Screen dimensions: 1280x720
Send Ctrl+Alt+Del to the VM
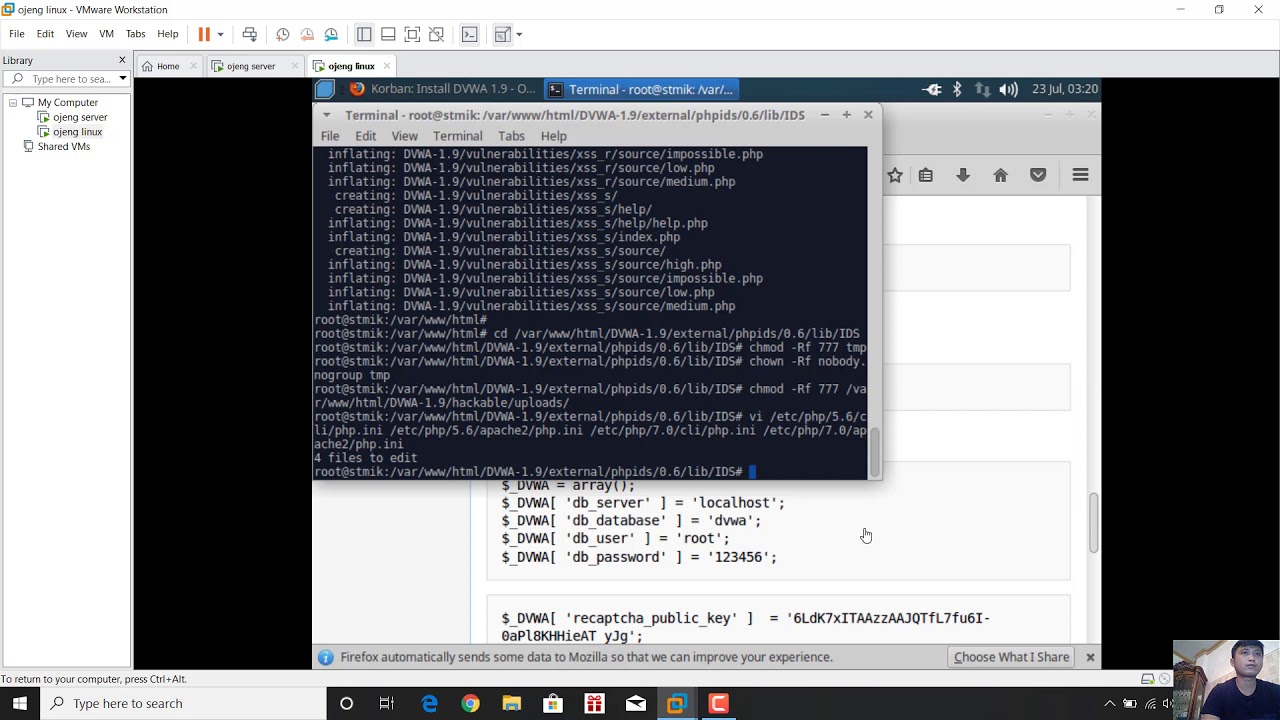pyautogui.click(x=250, y=34)
